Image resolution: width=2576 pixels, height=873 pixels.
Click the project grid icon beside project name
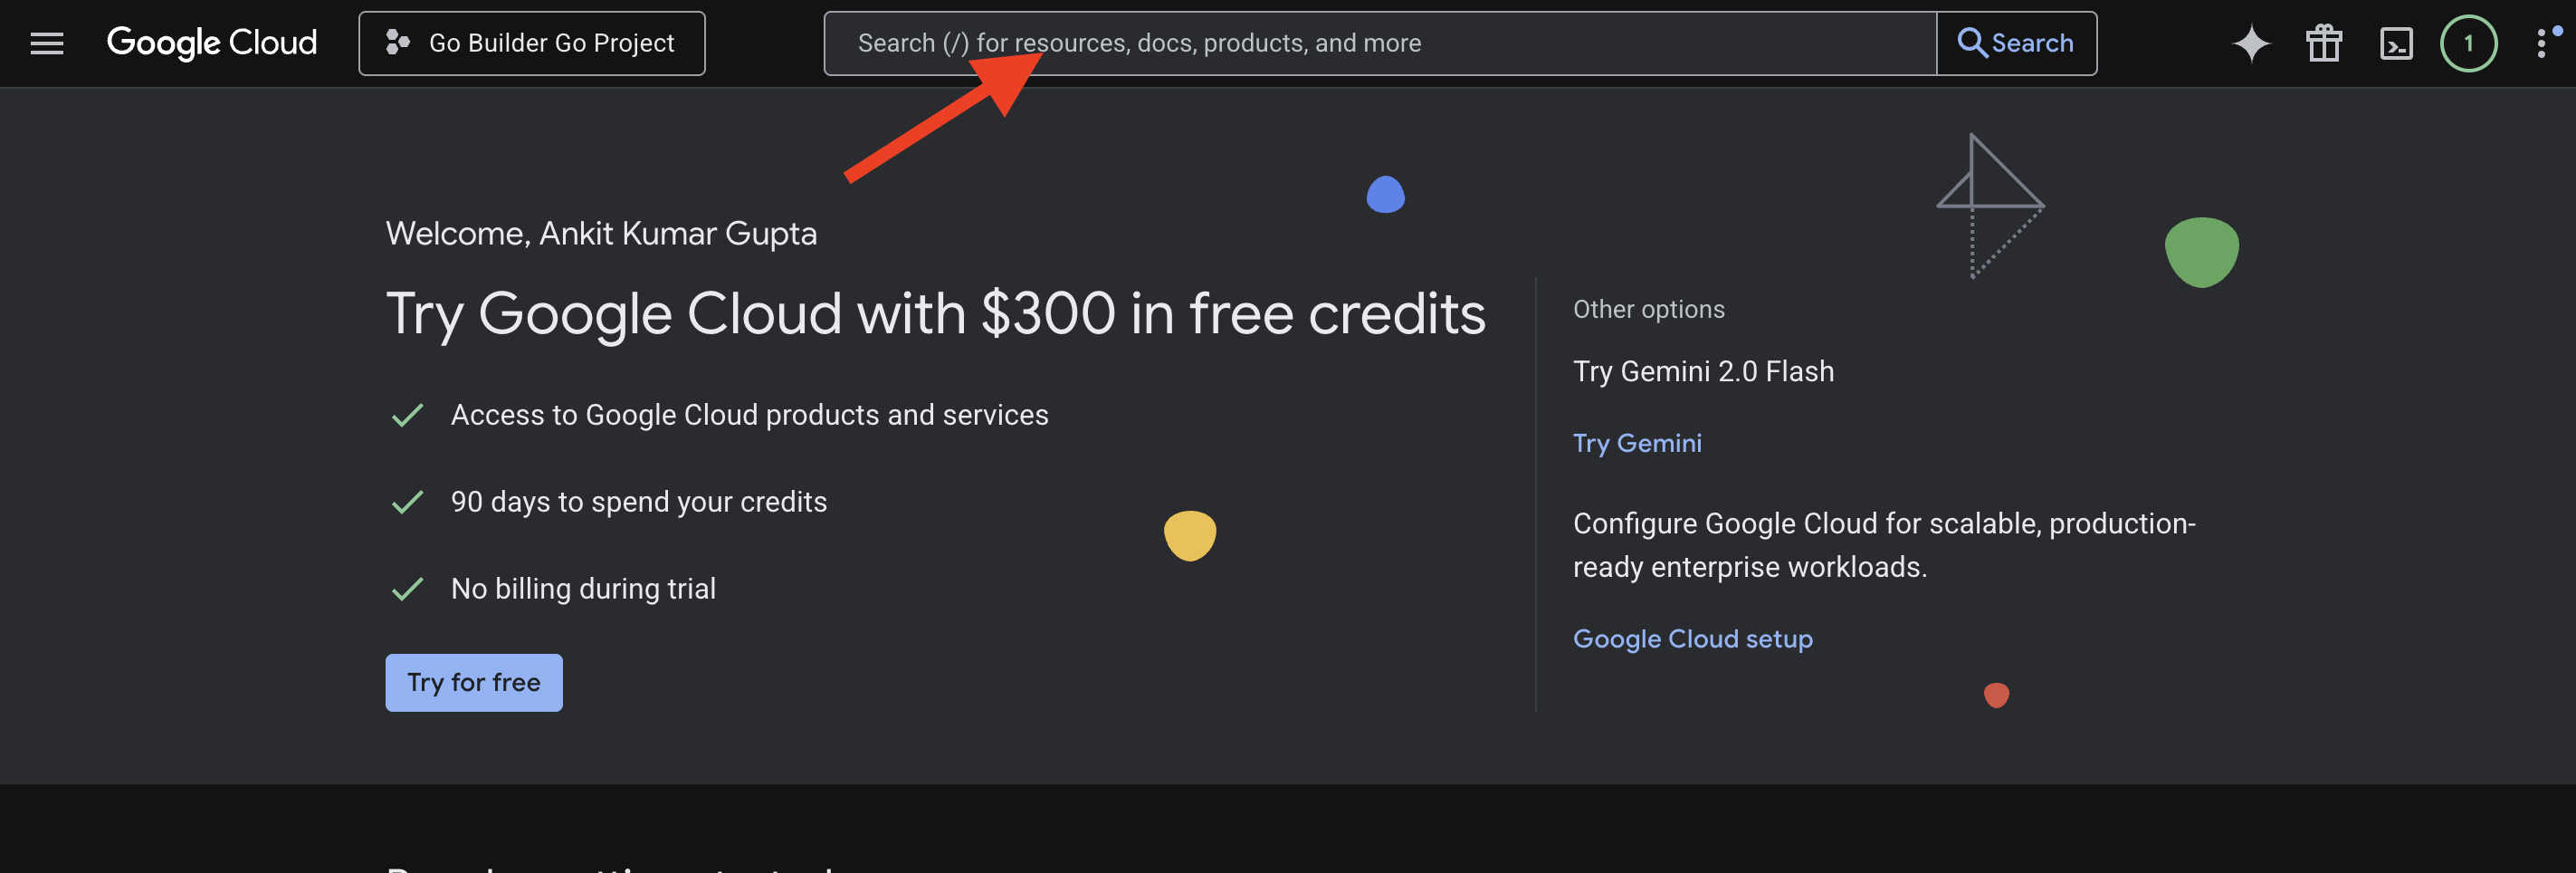(397, 42)
